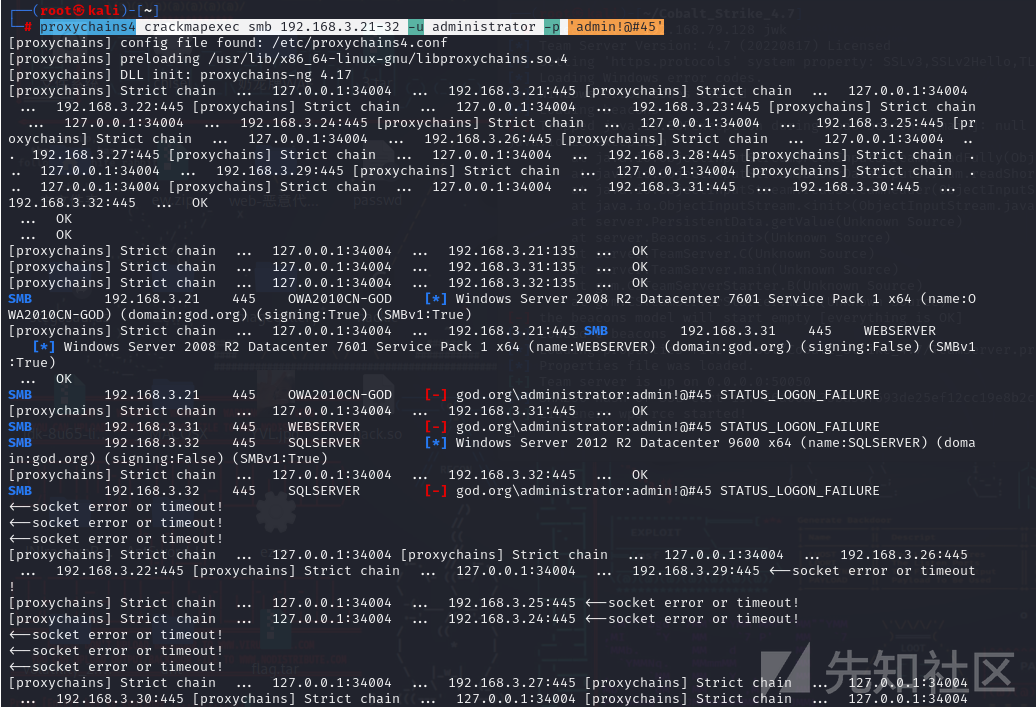Click the red [-] marker on the OWA2010CN-GOD row
1036x707 pixels.
(435, 394)
